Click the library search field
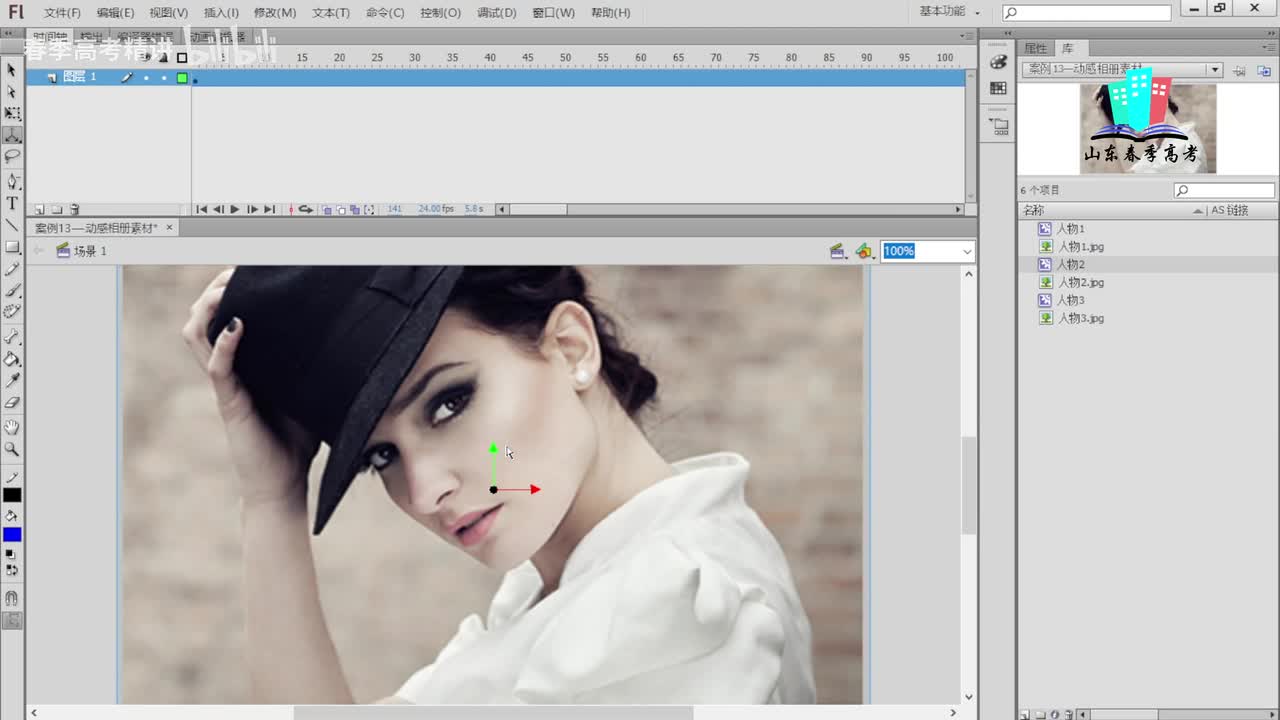Screen dimensions: 1280x720 [1224, 190]
